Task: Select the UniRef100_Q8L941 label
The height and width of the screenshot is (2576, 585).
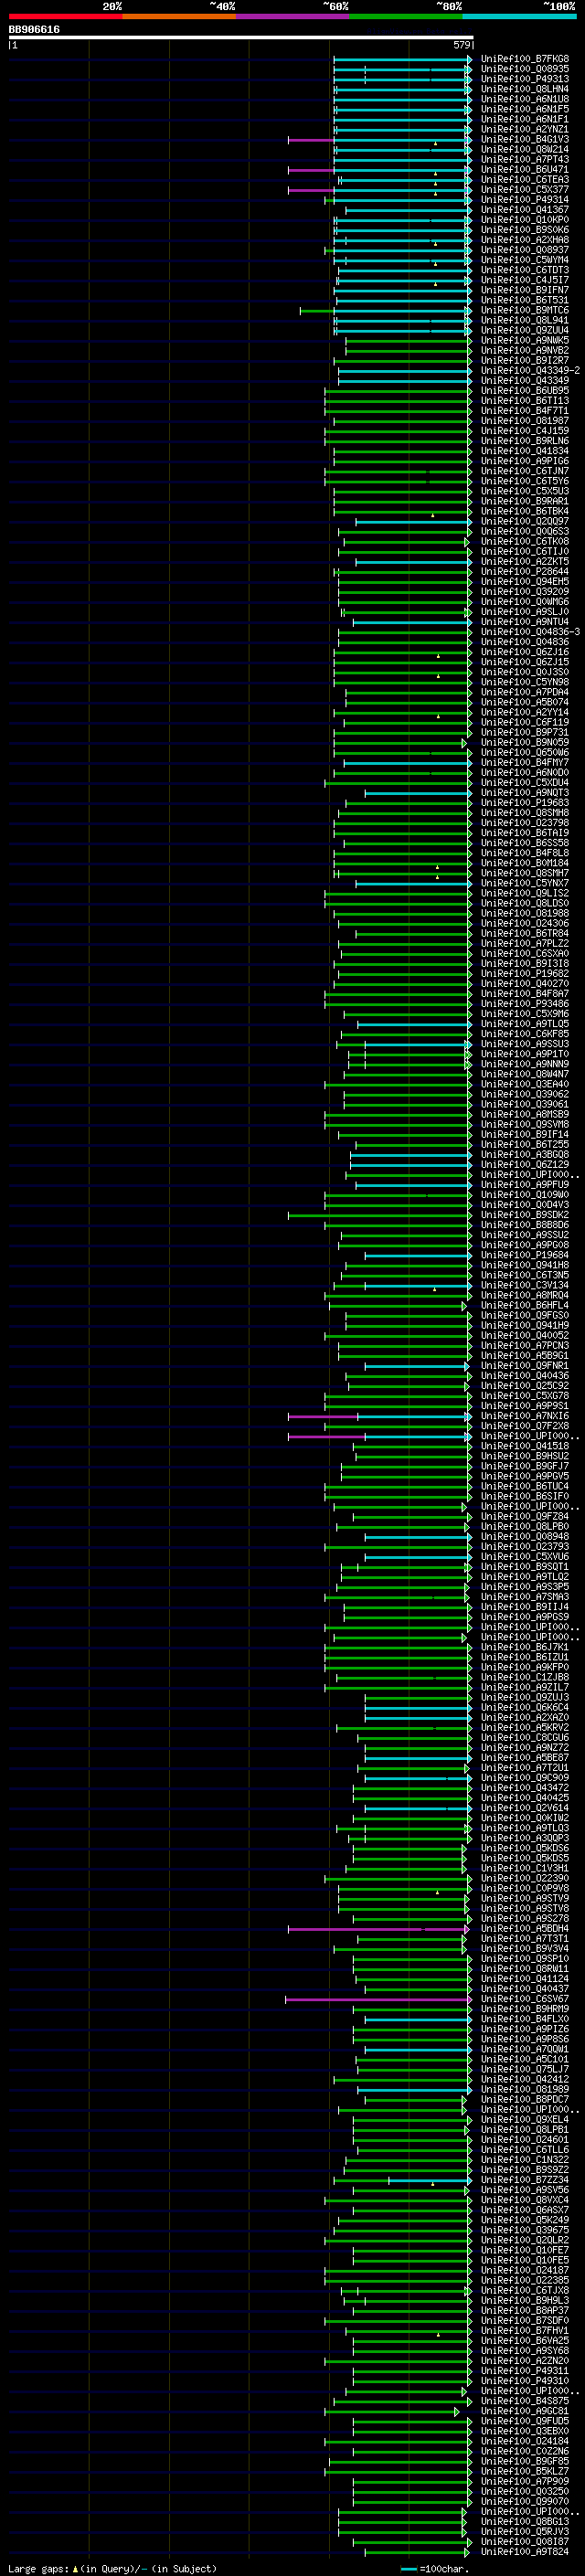Action: click(524, 320)
